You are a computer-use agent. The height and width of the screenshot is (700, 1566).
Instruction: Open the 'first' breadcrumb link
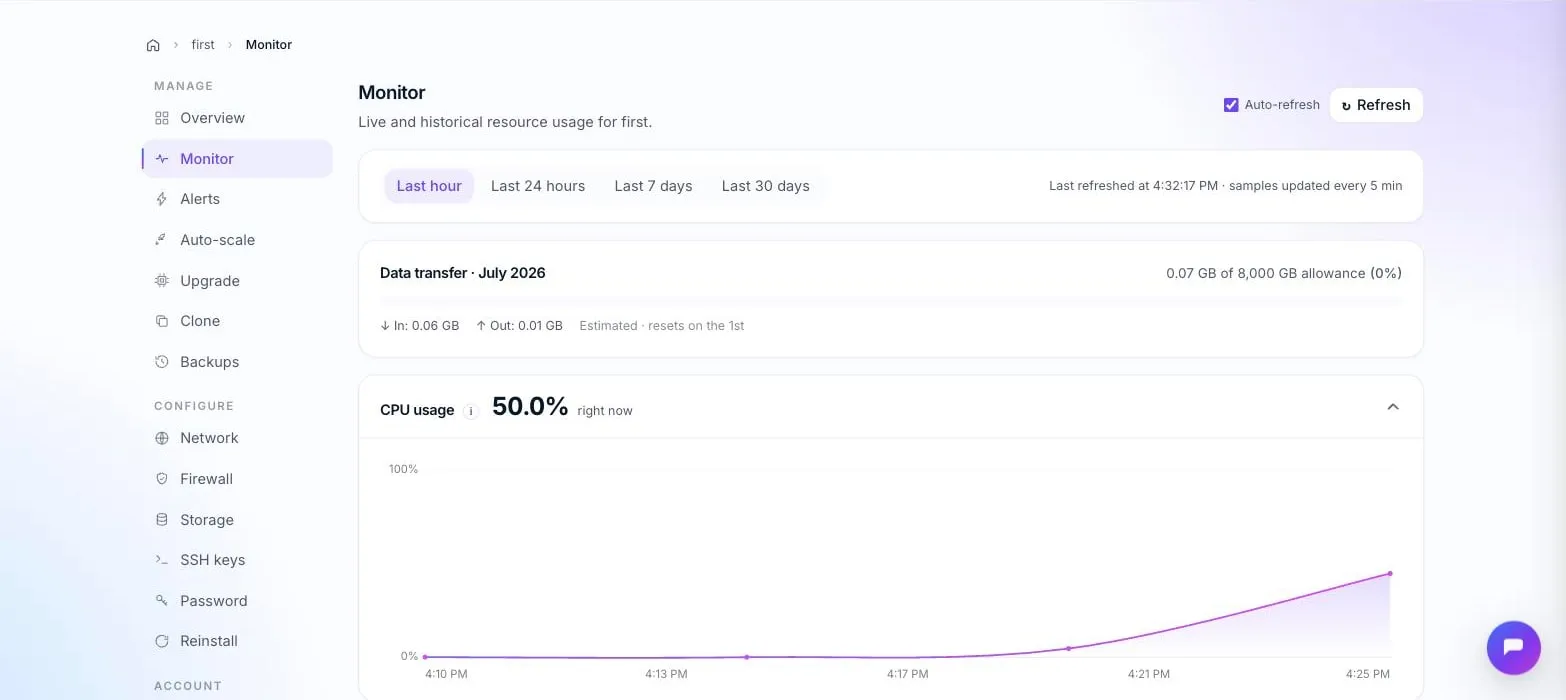(x=203, y=45)
